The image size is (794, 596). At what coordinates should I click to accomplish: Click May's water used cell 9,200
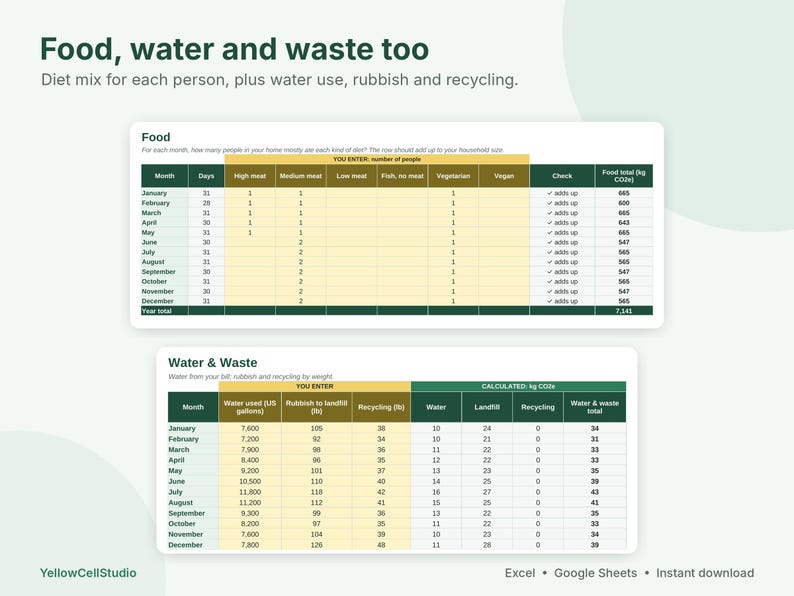[250, 471]
